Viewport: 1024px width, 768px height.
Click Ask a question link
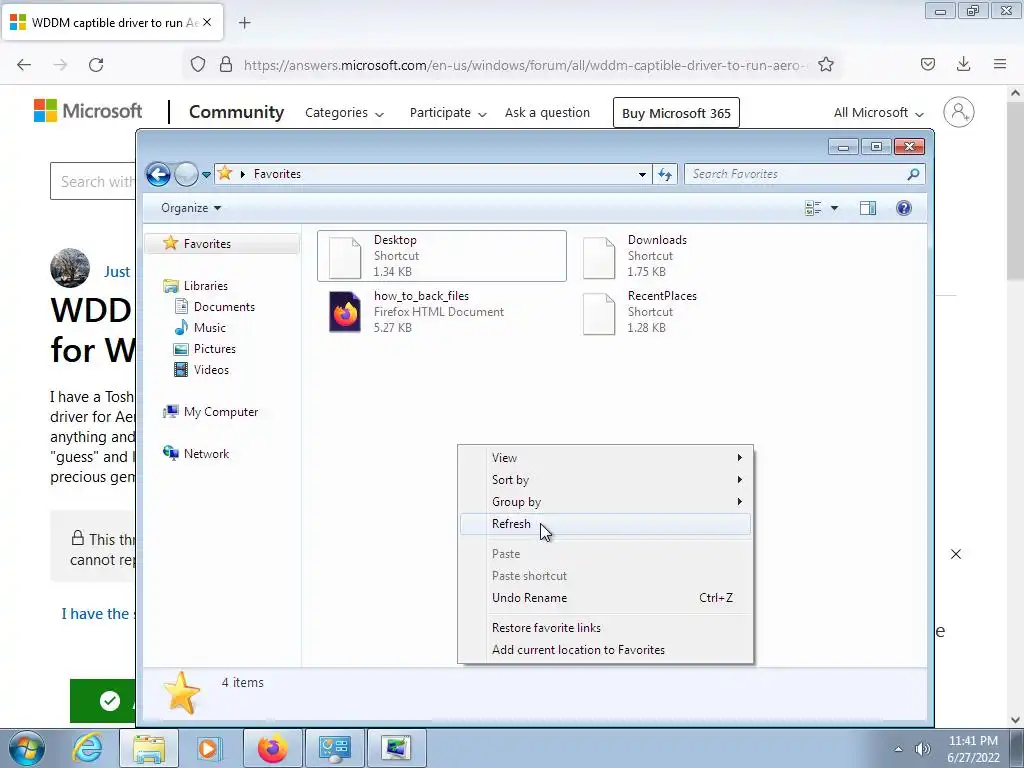[547, 112]
